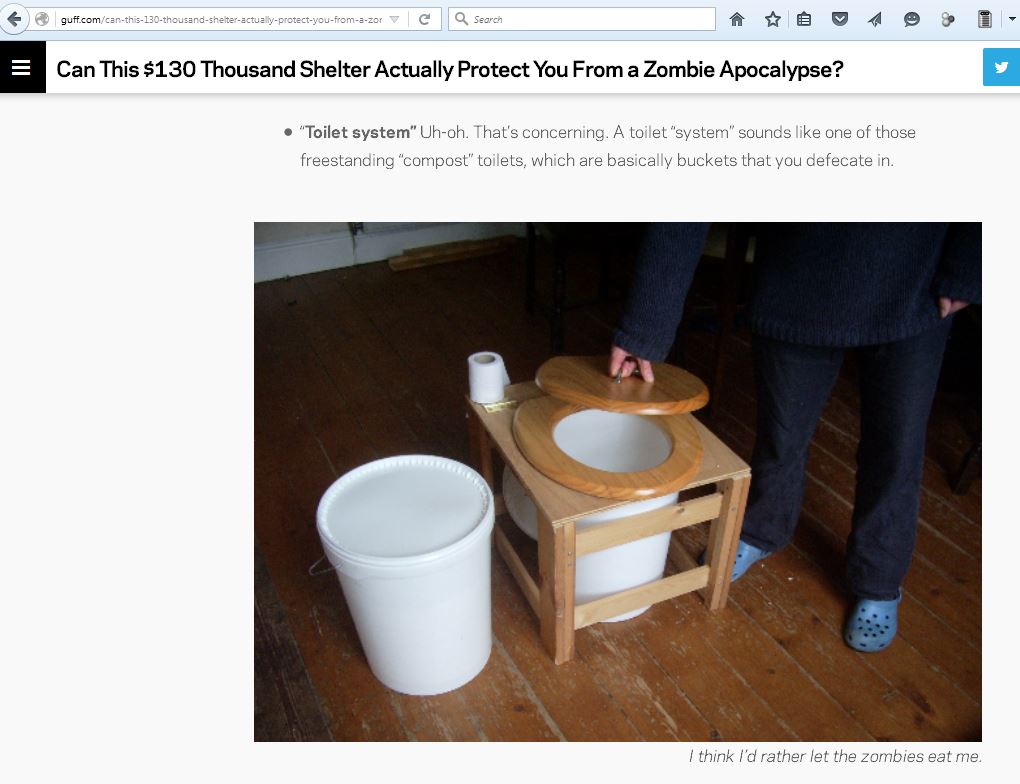
Task: Share article via Twitter button
Action: coord(1001,67)
